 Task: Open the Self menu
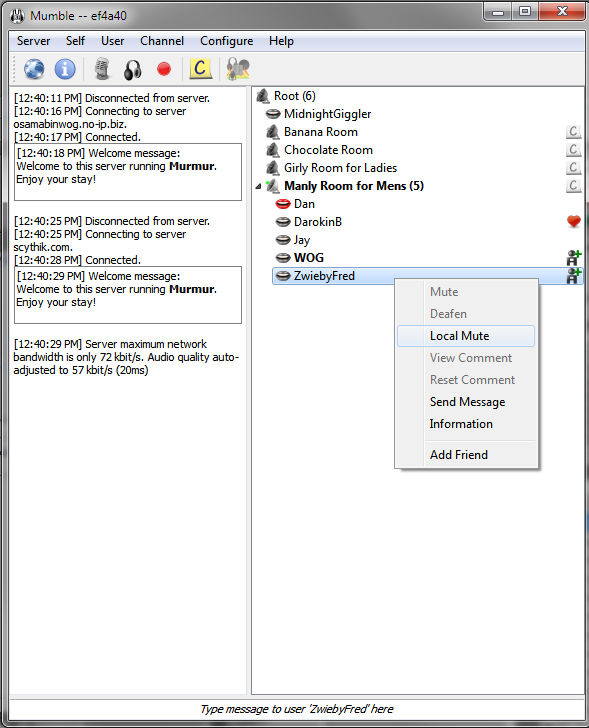[x=75, y=41]
